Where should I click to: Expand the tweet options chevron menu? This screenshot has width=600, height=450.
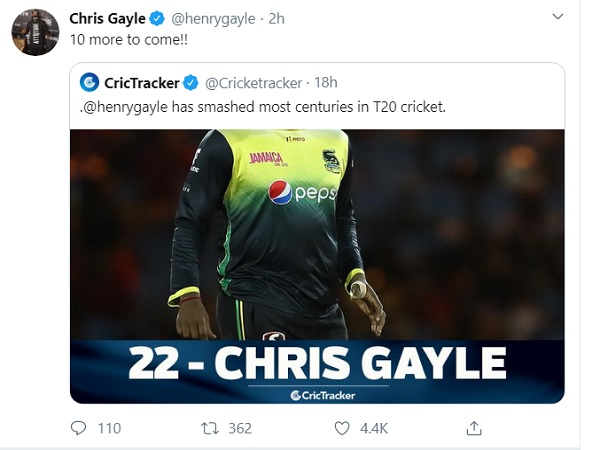[557, 18]
